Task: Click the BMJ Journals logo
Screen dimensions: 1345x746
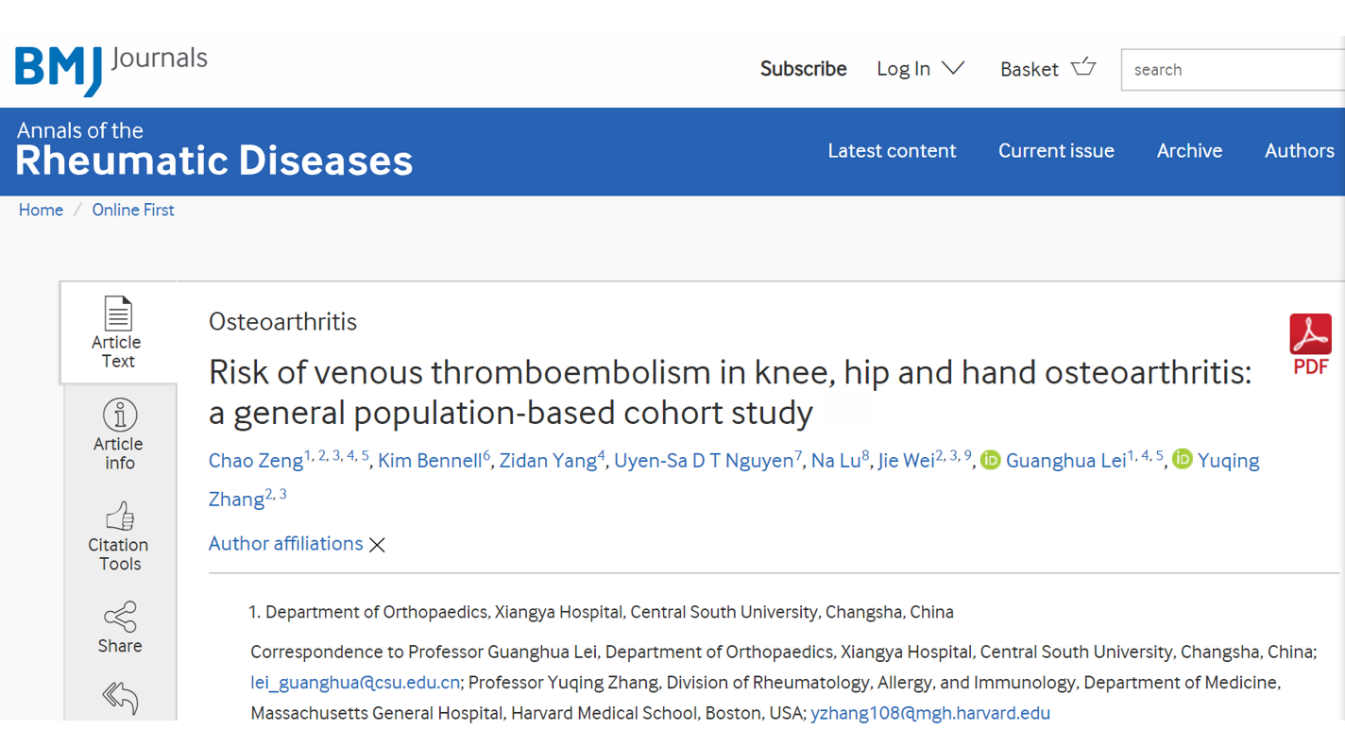Action: pyautogui.click(x=111, y=69)
